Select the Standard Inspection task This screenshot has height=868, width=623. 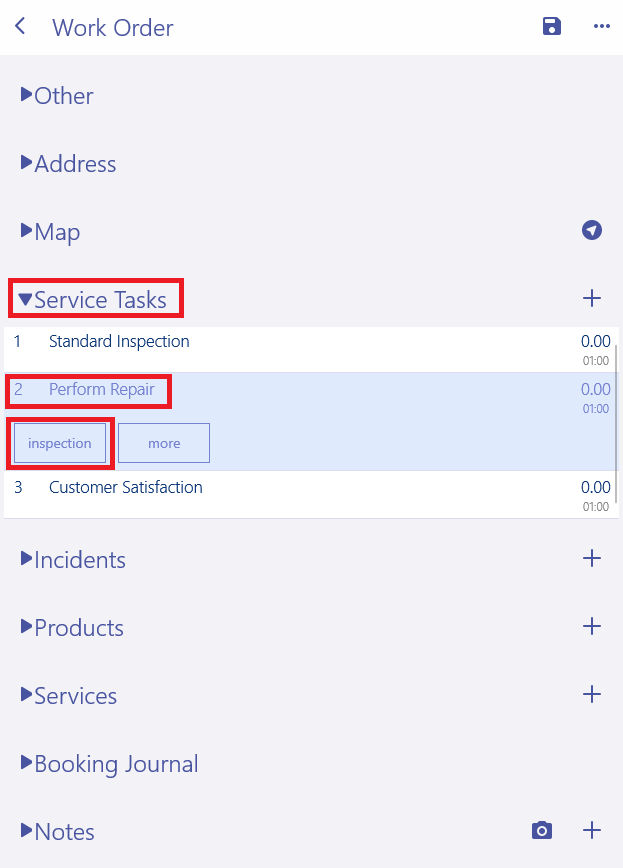[119, 342]
